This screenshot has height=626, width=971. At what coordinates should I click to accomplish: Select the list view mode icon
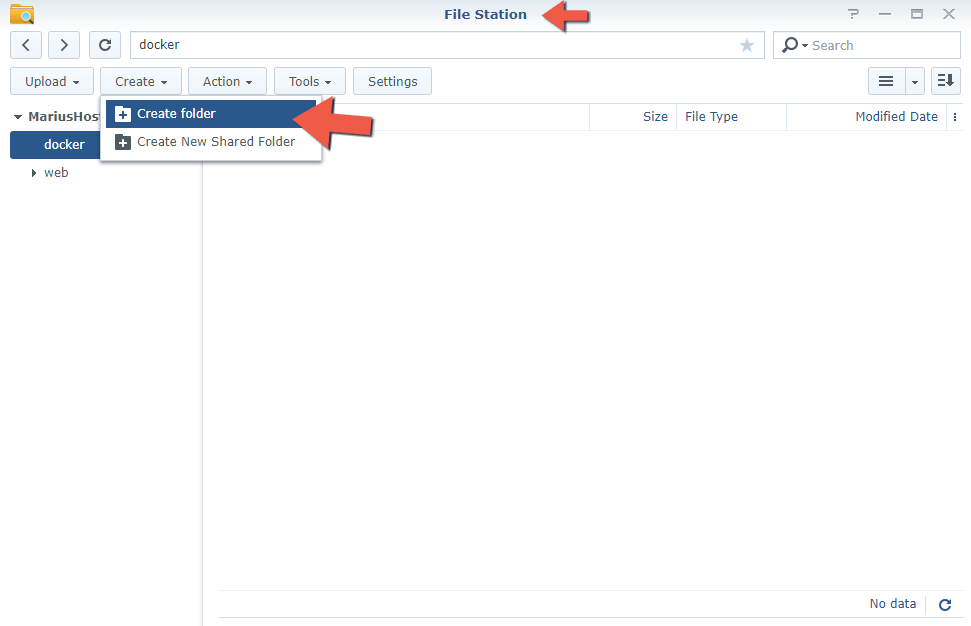pos(886,81)
